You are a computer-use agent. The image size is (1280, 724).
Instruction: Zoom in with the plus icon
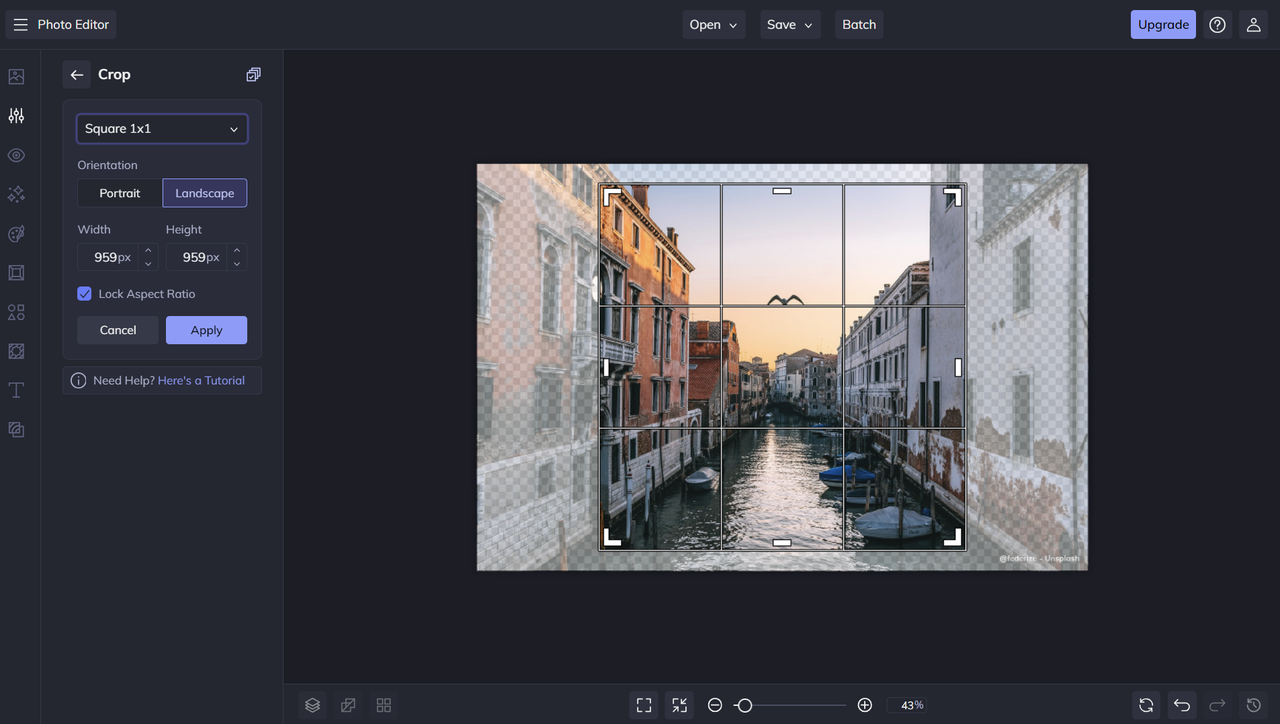tap(865, 705)
